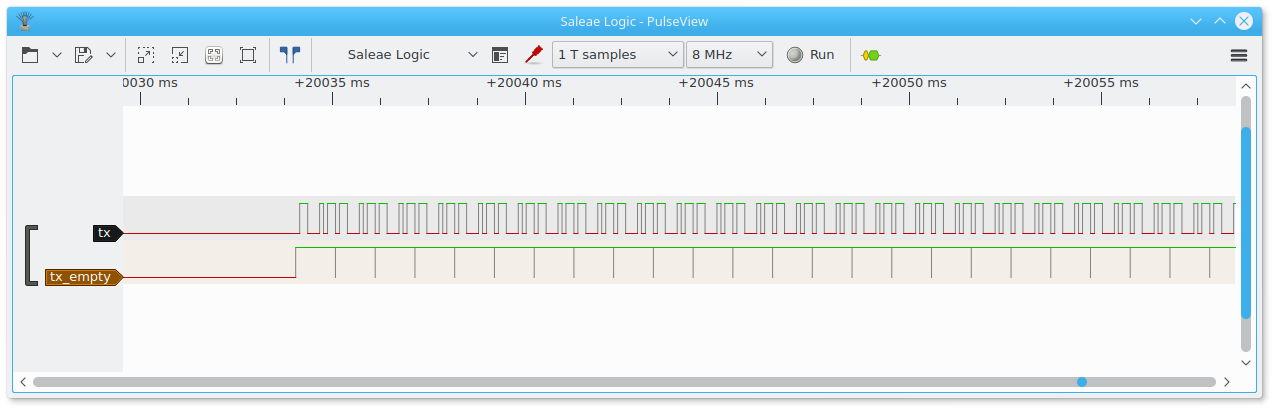Click the zoom one-to-one icon
This screenshot has width=1275, height=411.
pos(248,55)
